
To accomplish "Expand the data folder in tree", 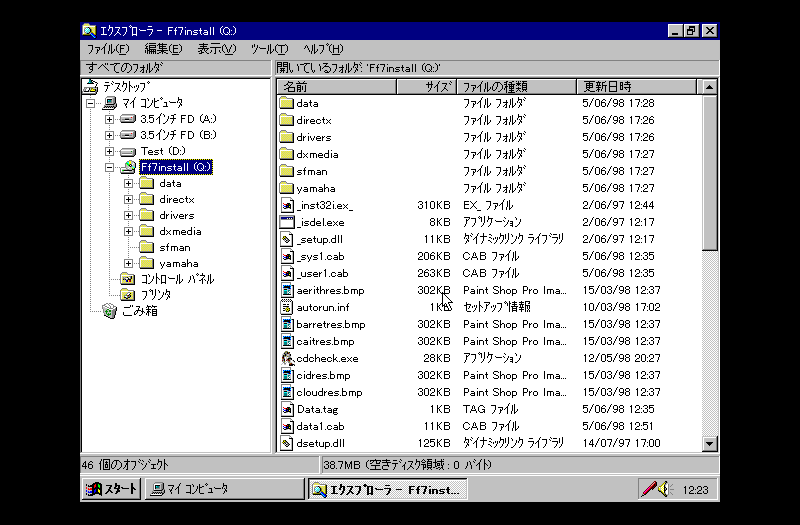I will click(129, 183).
